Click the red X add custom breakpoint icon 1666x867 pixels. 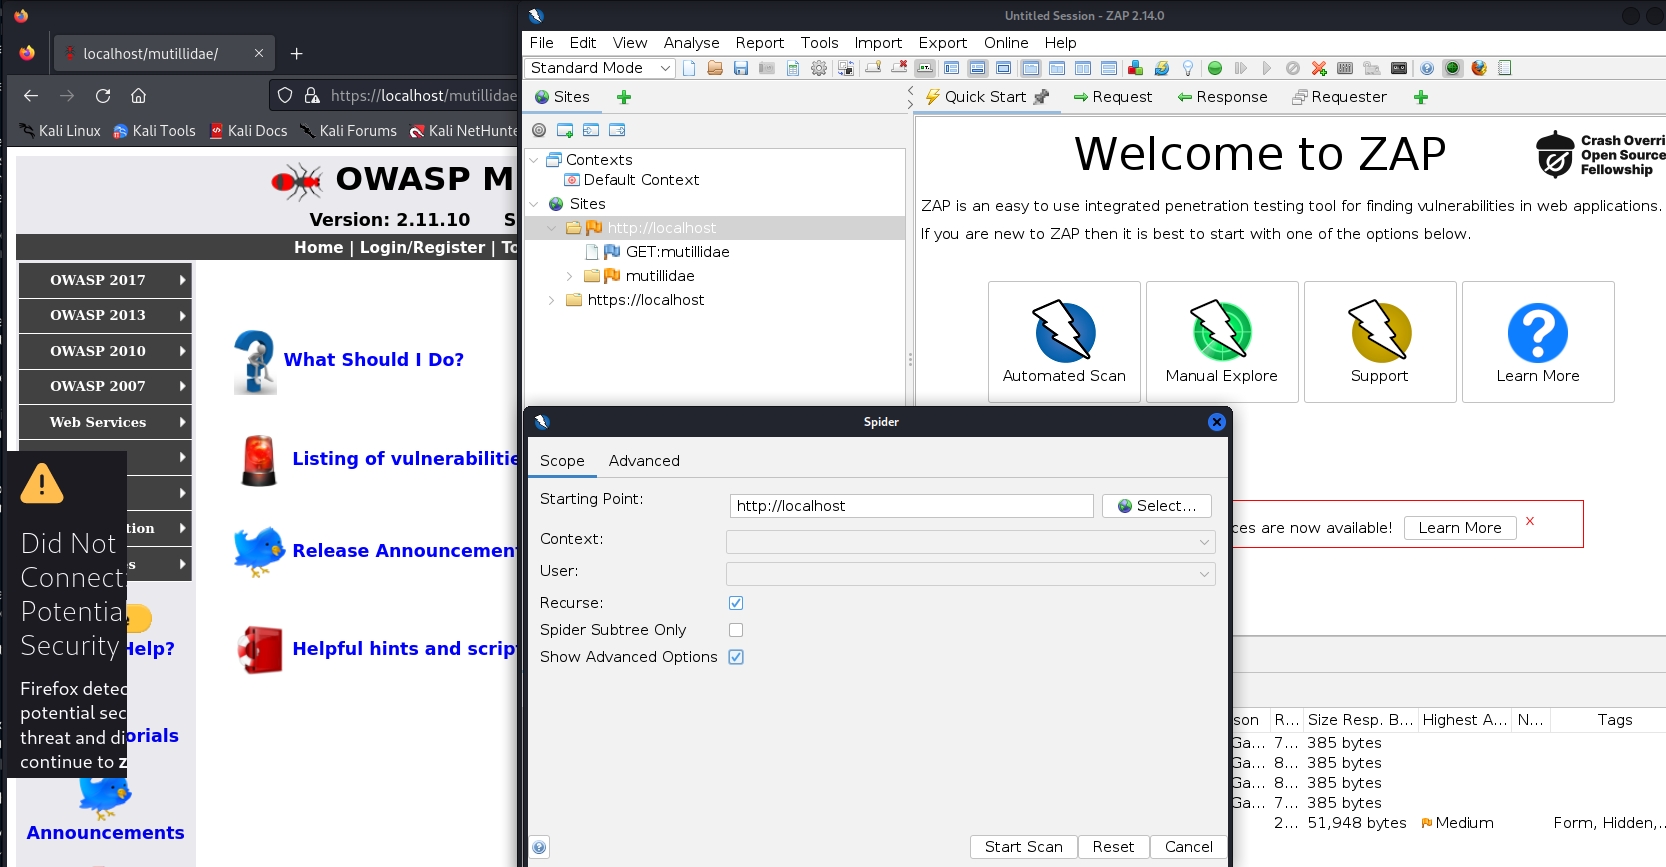[1319, 68]
